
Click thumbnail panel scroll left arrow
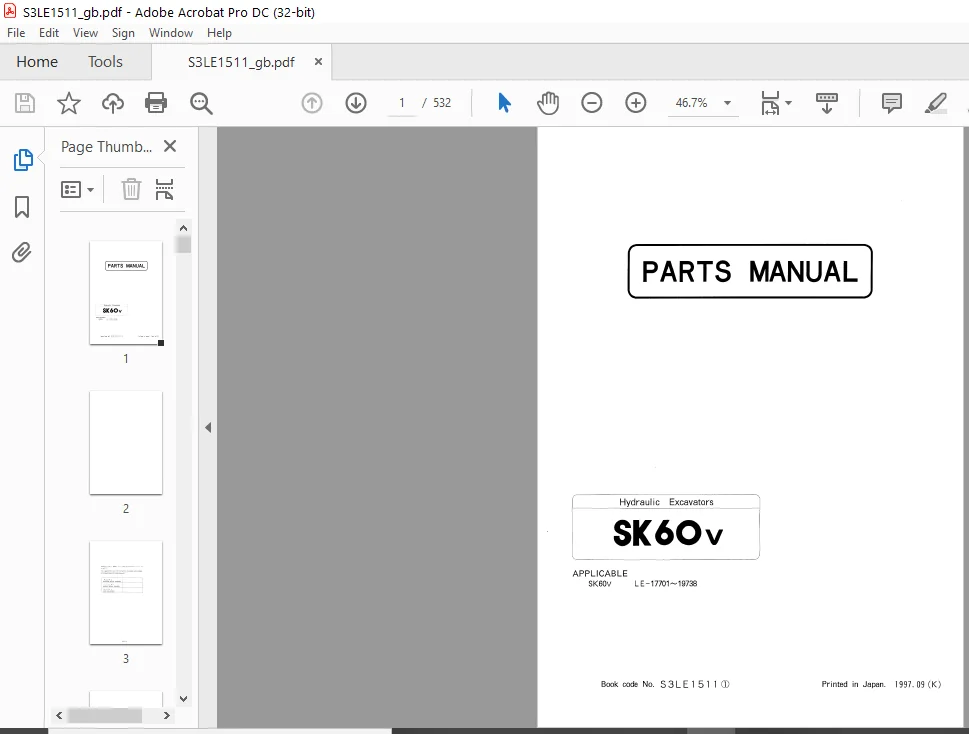click(59, 715)
